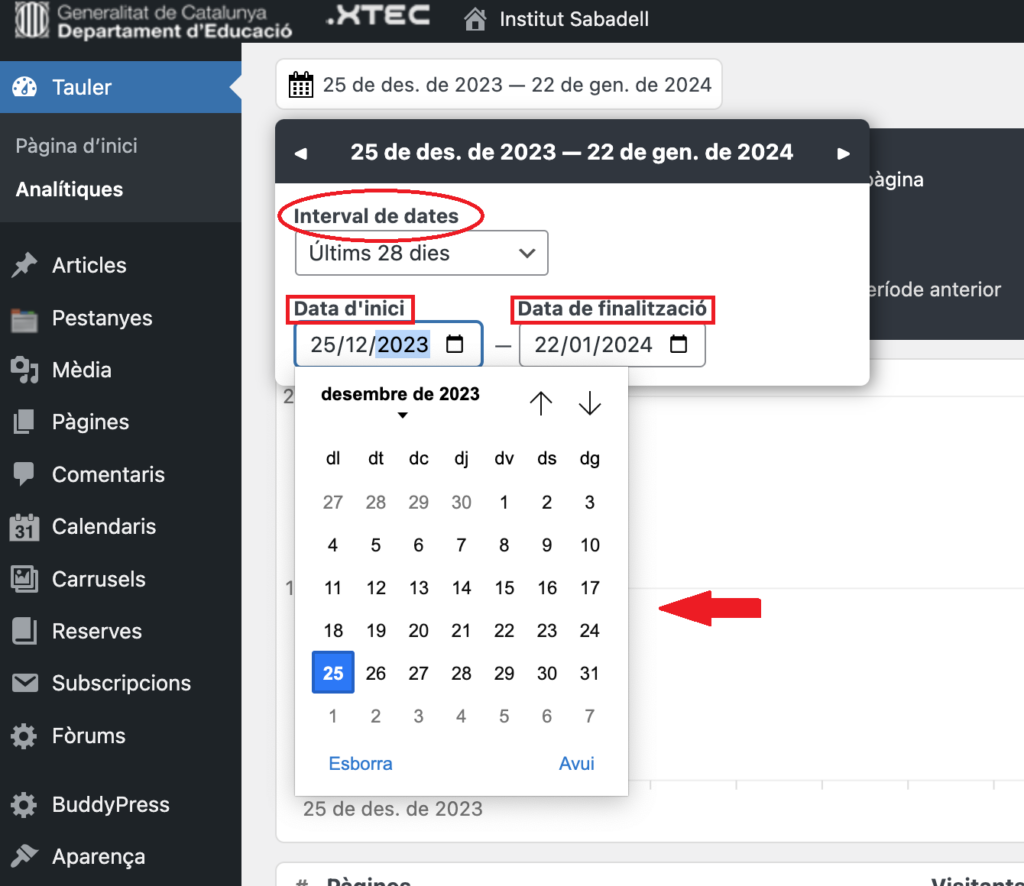Screen dimensions: 1024x886
Task: Open Articles in the sidebar
Action: 89,265
